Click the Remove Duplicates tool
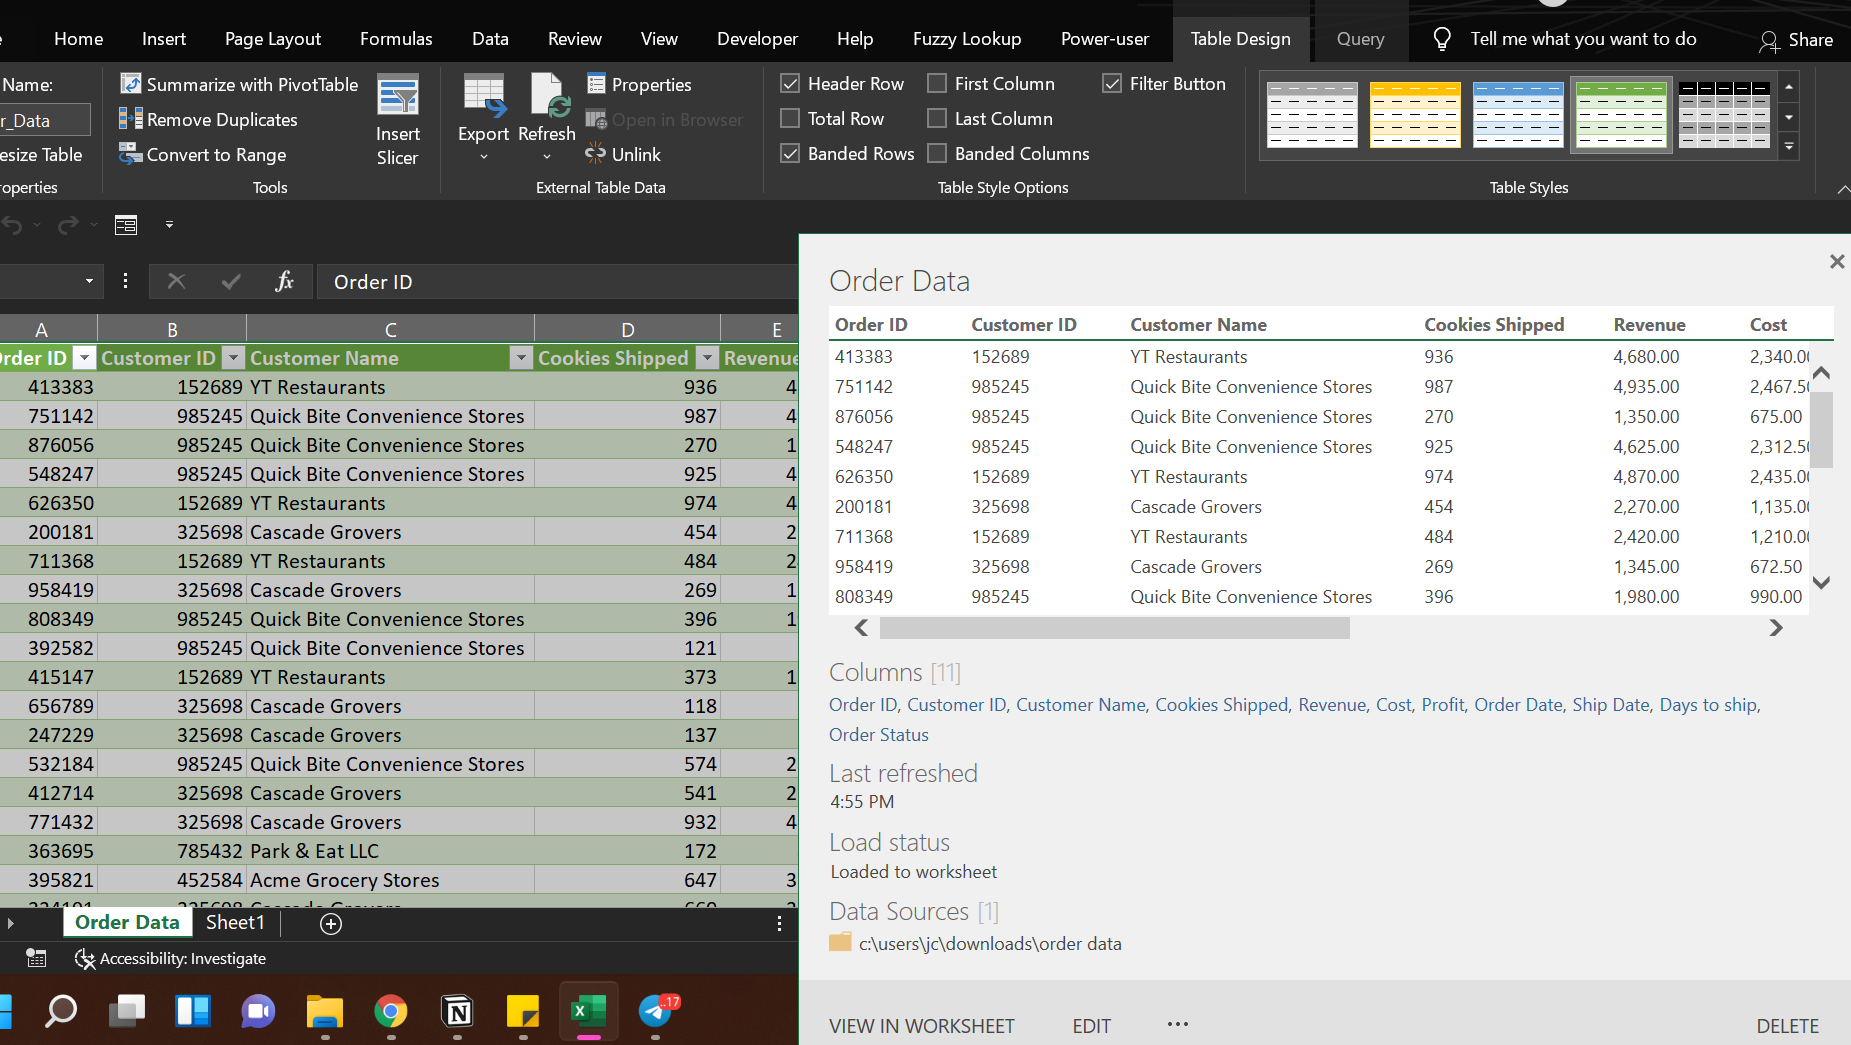This screenshot has width=1851, height=1045. 209,119
